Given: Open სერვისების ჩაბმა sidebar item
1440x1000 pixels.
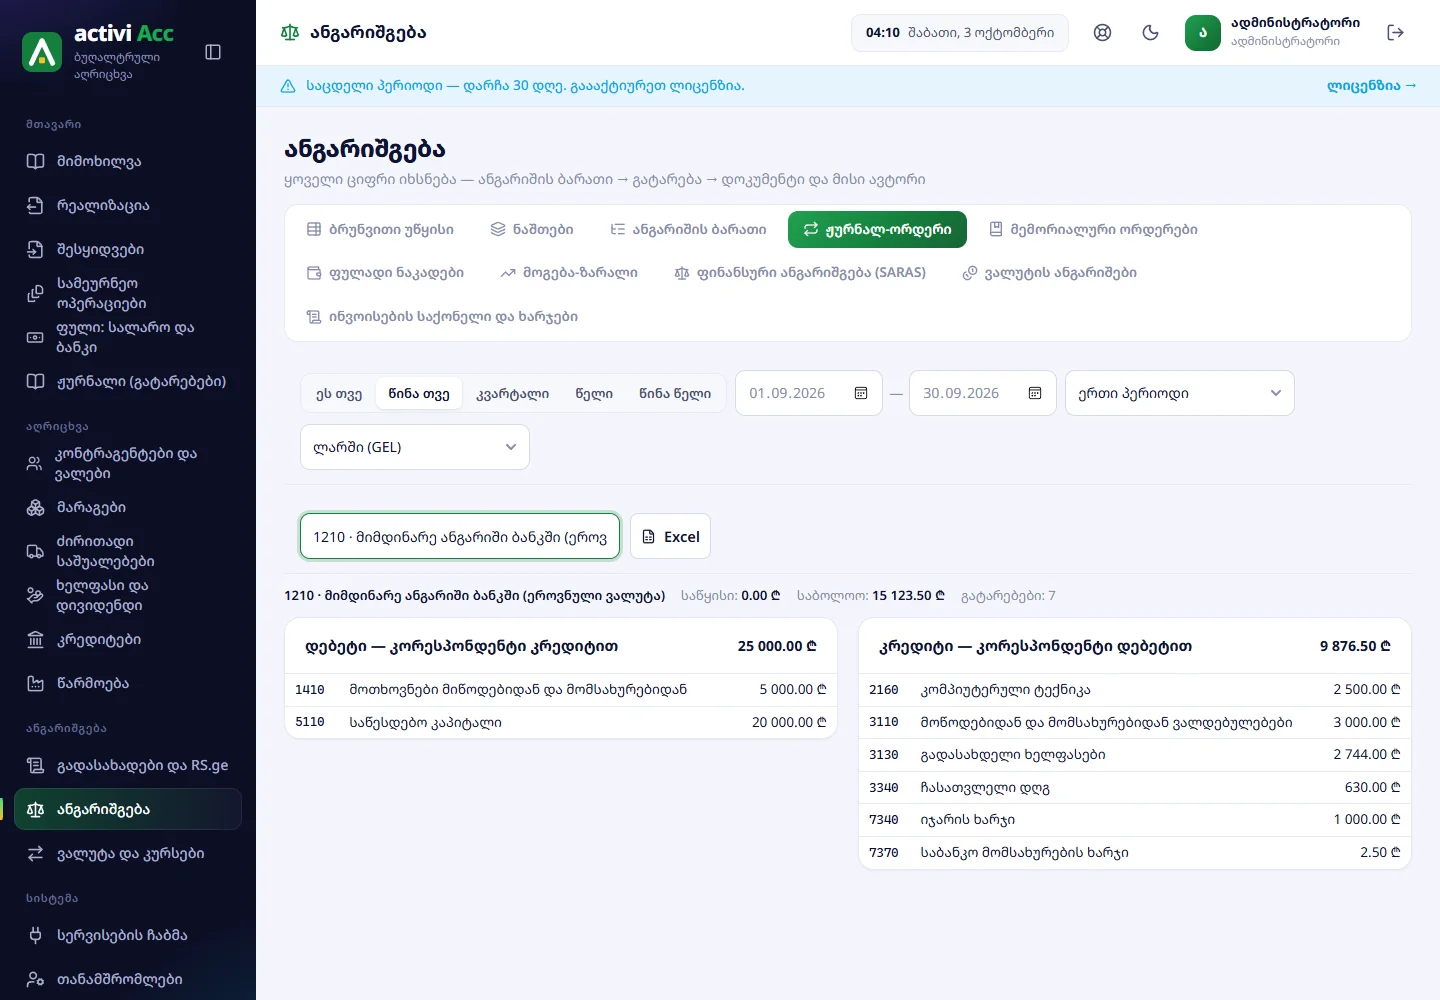Looking at the screenshot, I should point(128,935).
